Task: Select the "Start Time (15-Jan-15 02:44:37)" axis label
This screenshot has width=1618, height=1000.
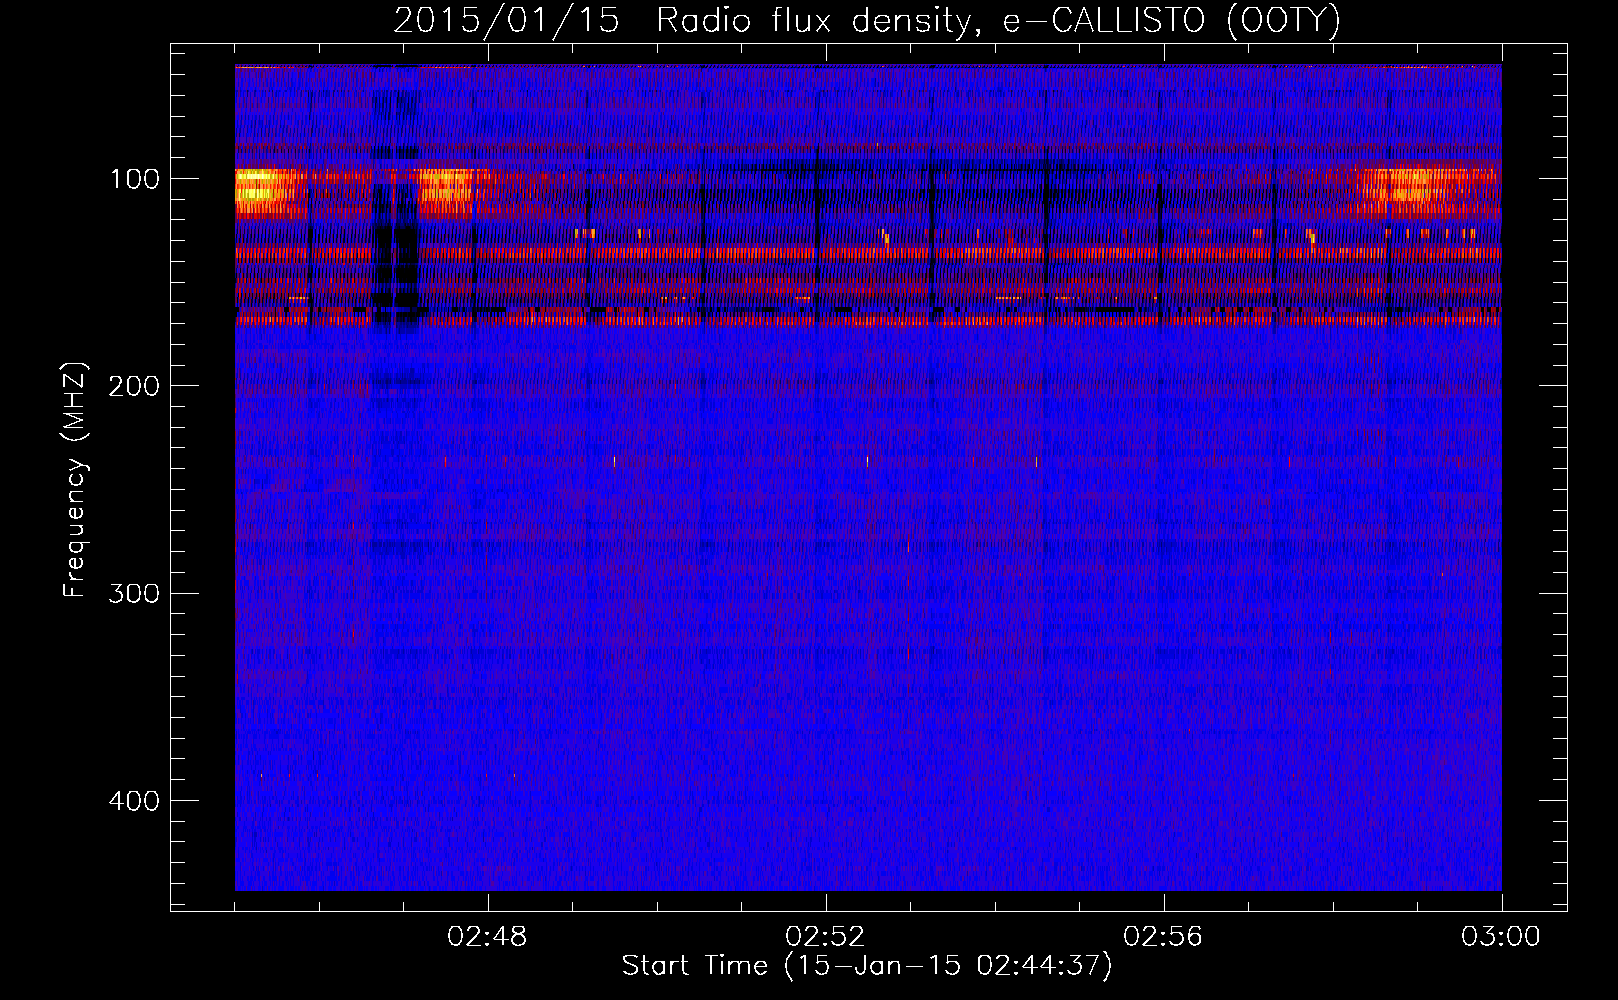Action: coord(867,966)
